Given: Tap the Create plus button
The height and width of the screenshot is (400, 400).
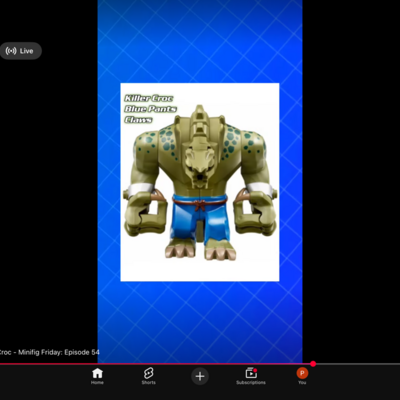Looking at the screenshot, I should click(x=200, y=376).
